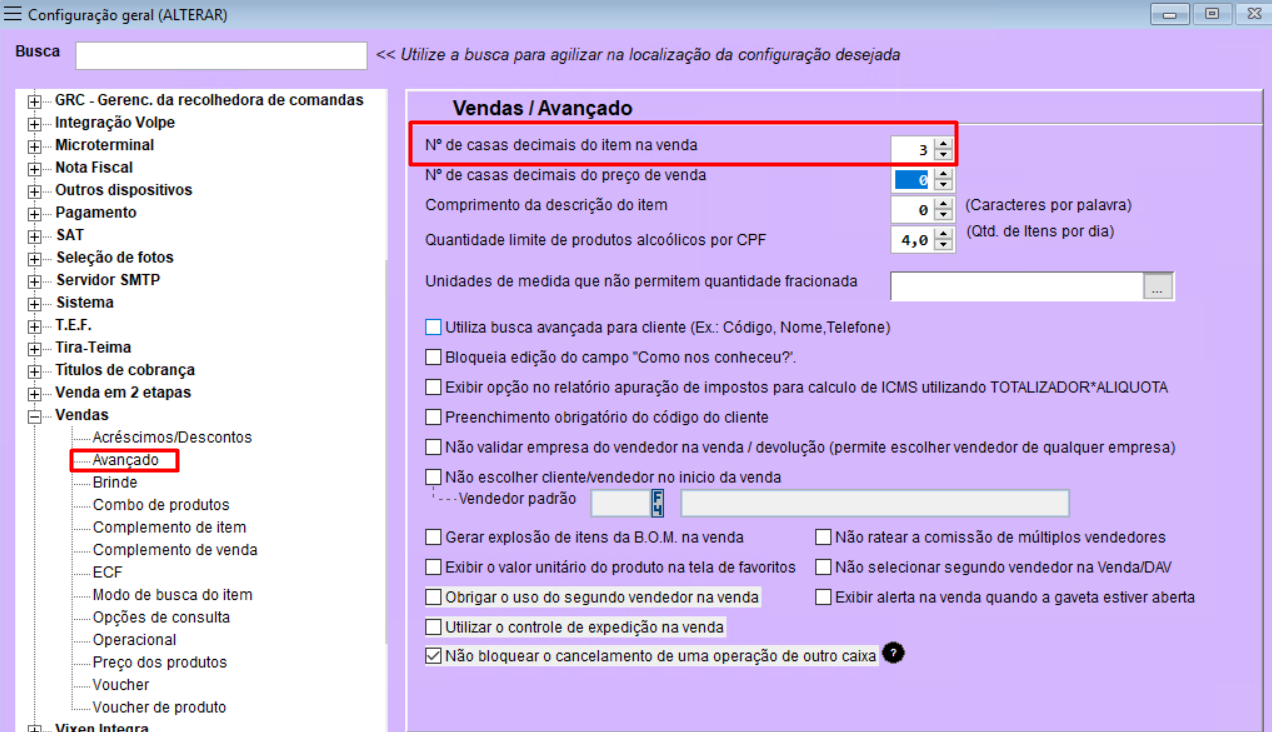Select Combo de produtos tree item
Image resolution: width=1272 pixels, height=732 pixels.
tap(161, 505)
